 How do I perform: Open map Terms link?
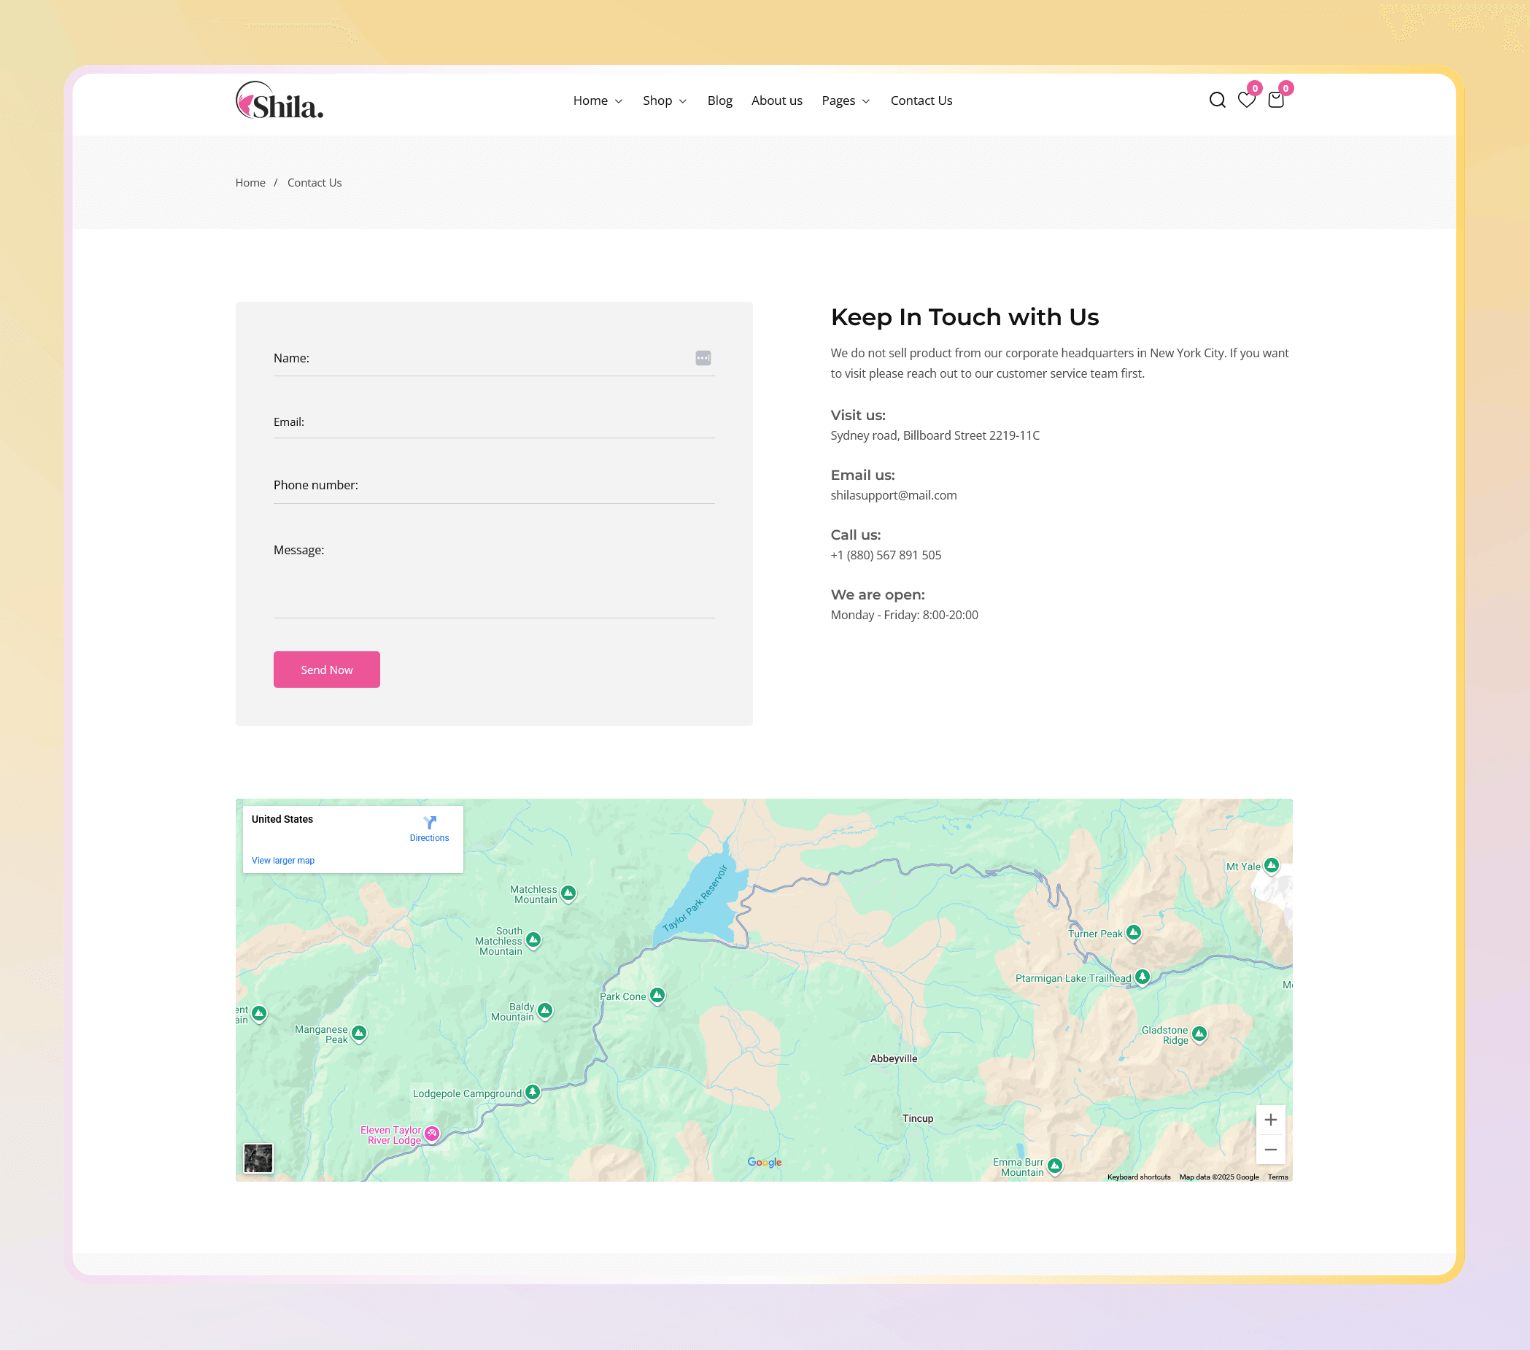(1278, 1177)
